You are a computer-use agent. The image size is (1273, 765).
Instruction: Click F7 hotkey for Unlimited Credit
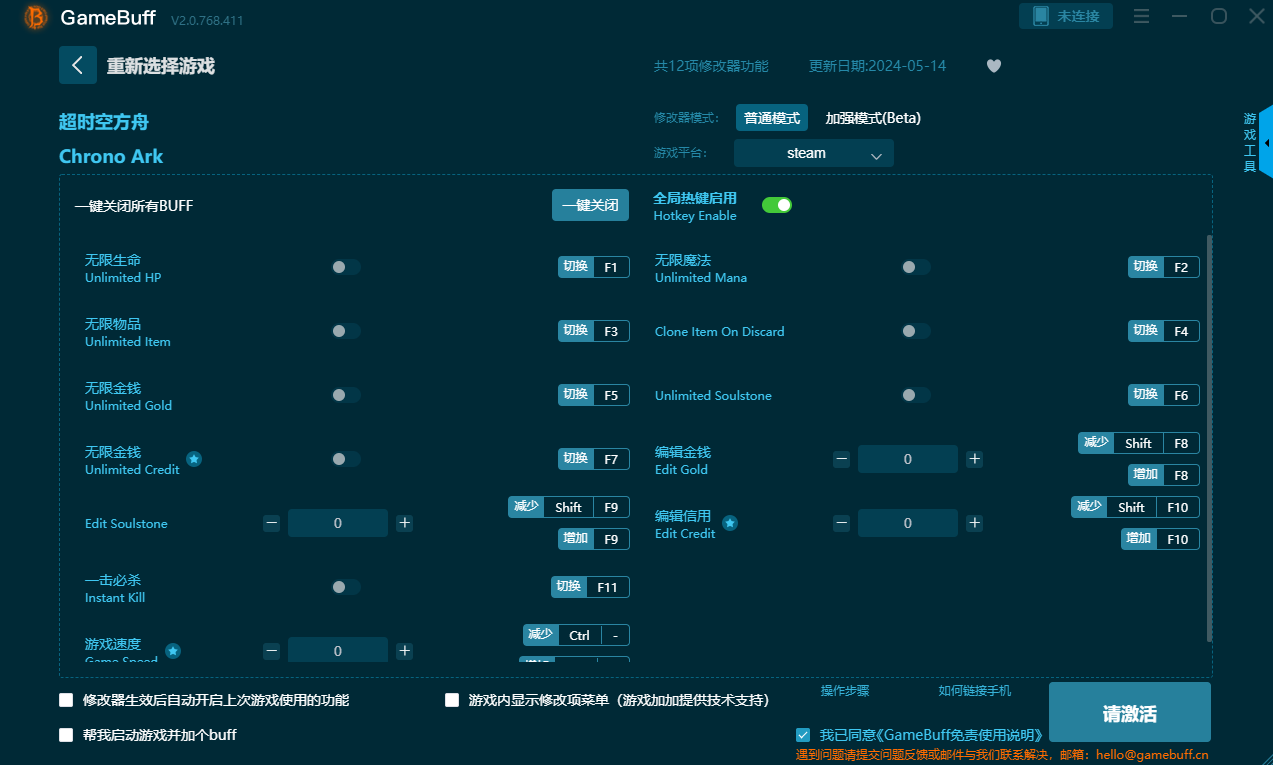pyautogui.click(x=611, y=459)
